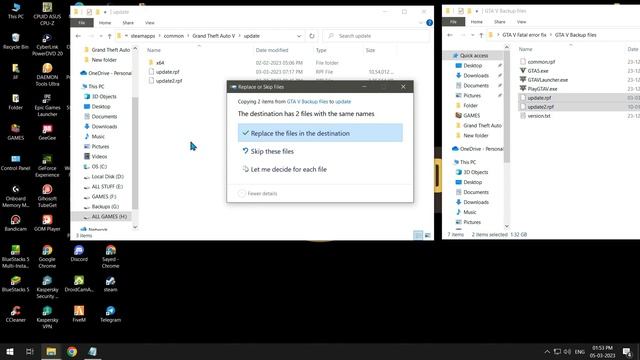
Task: Open View tab in GTA V Backup files window
Action: 522,22
